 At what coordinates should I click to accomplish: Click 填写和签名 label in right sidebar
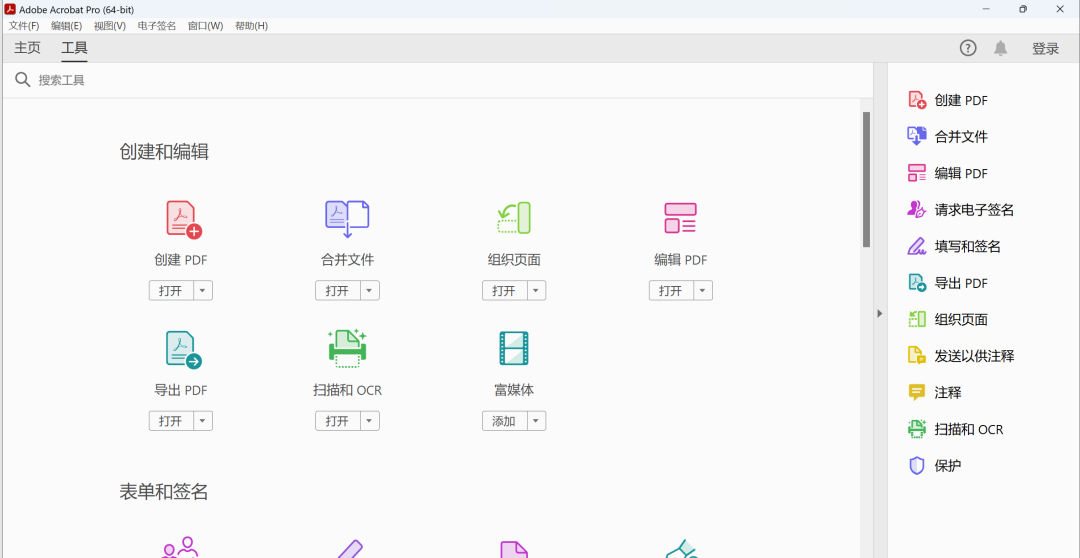[x=967, y=247]
